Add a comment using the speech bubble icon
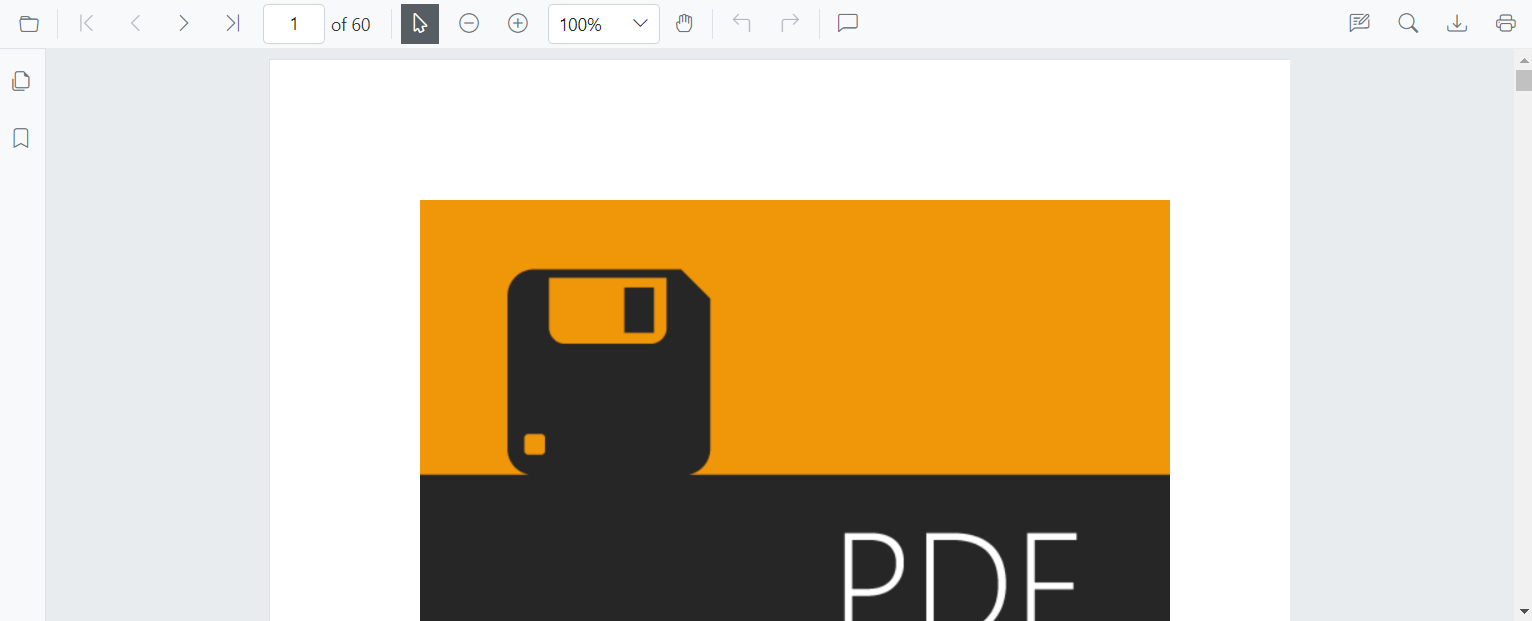1532x621 pixels. pyautogui.click(x=848, y=24)
